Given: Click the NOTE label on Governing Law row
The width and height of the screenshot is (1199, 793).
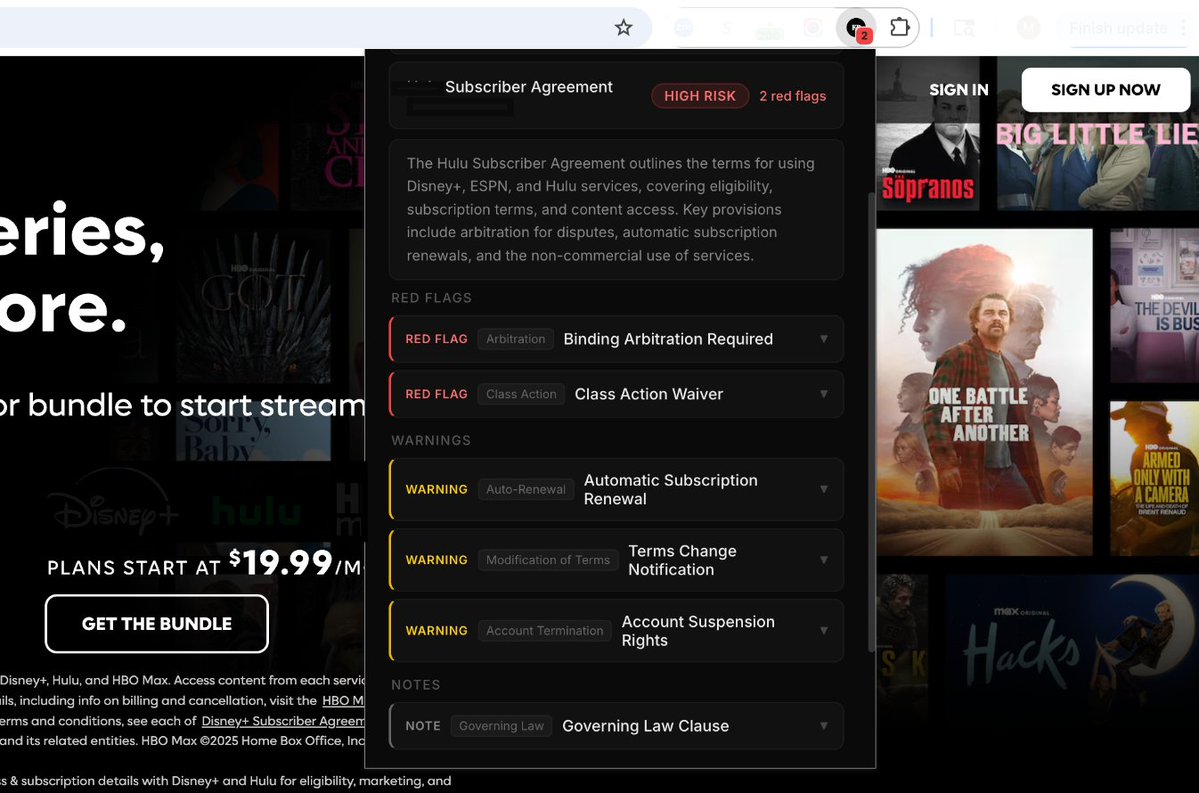Looking at the screenshot, I should click(x=423, y=726).
